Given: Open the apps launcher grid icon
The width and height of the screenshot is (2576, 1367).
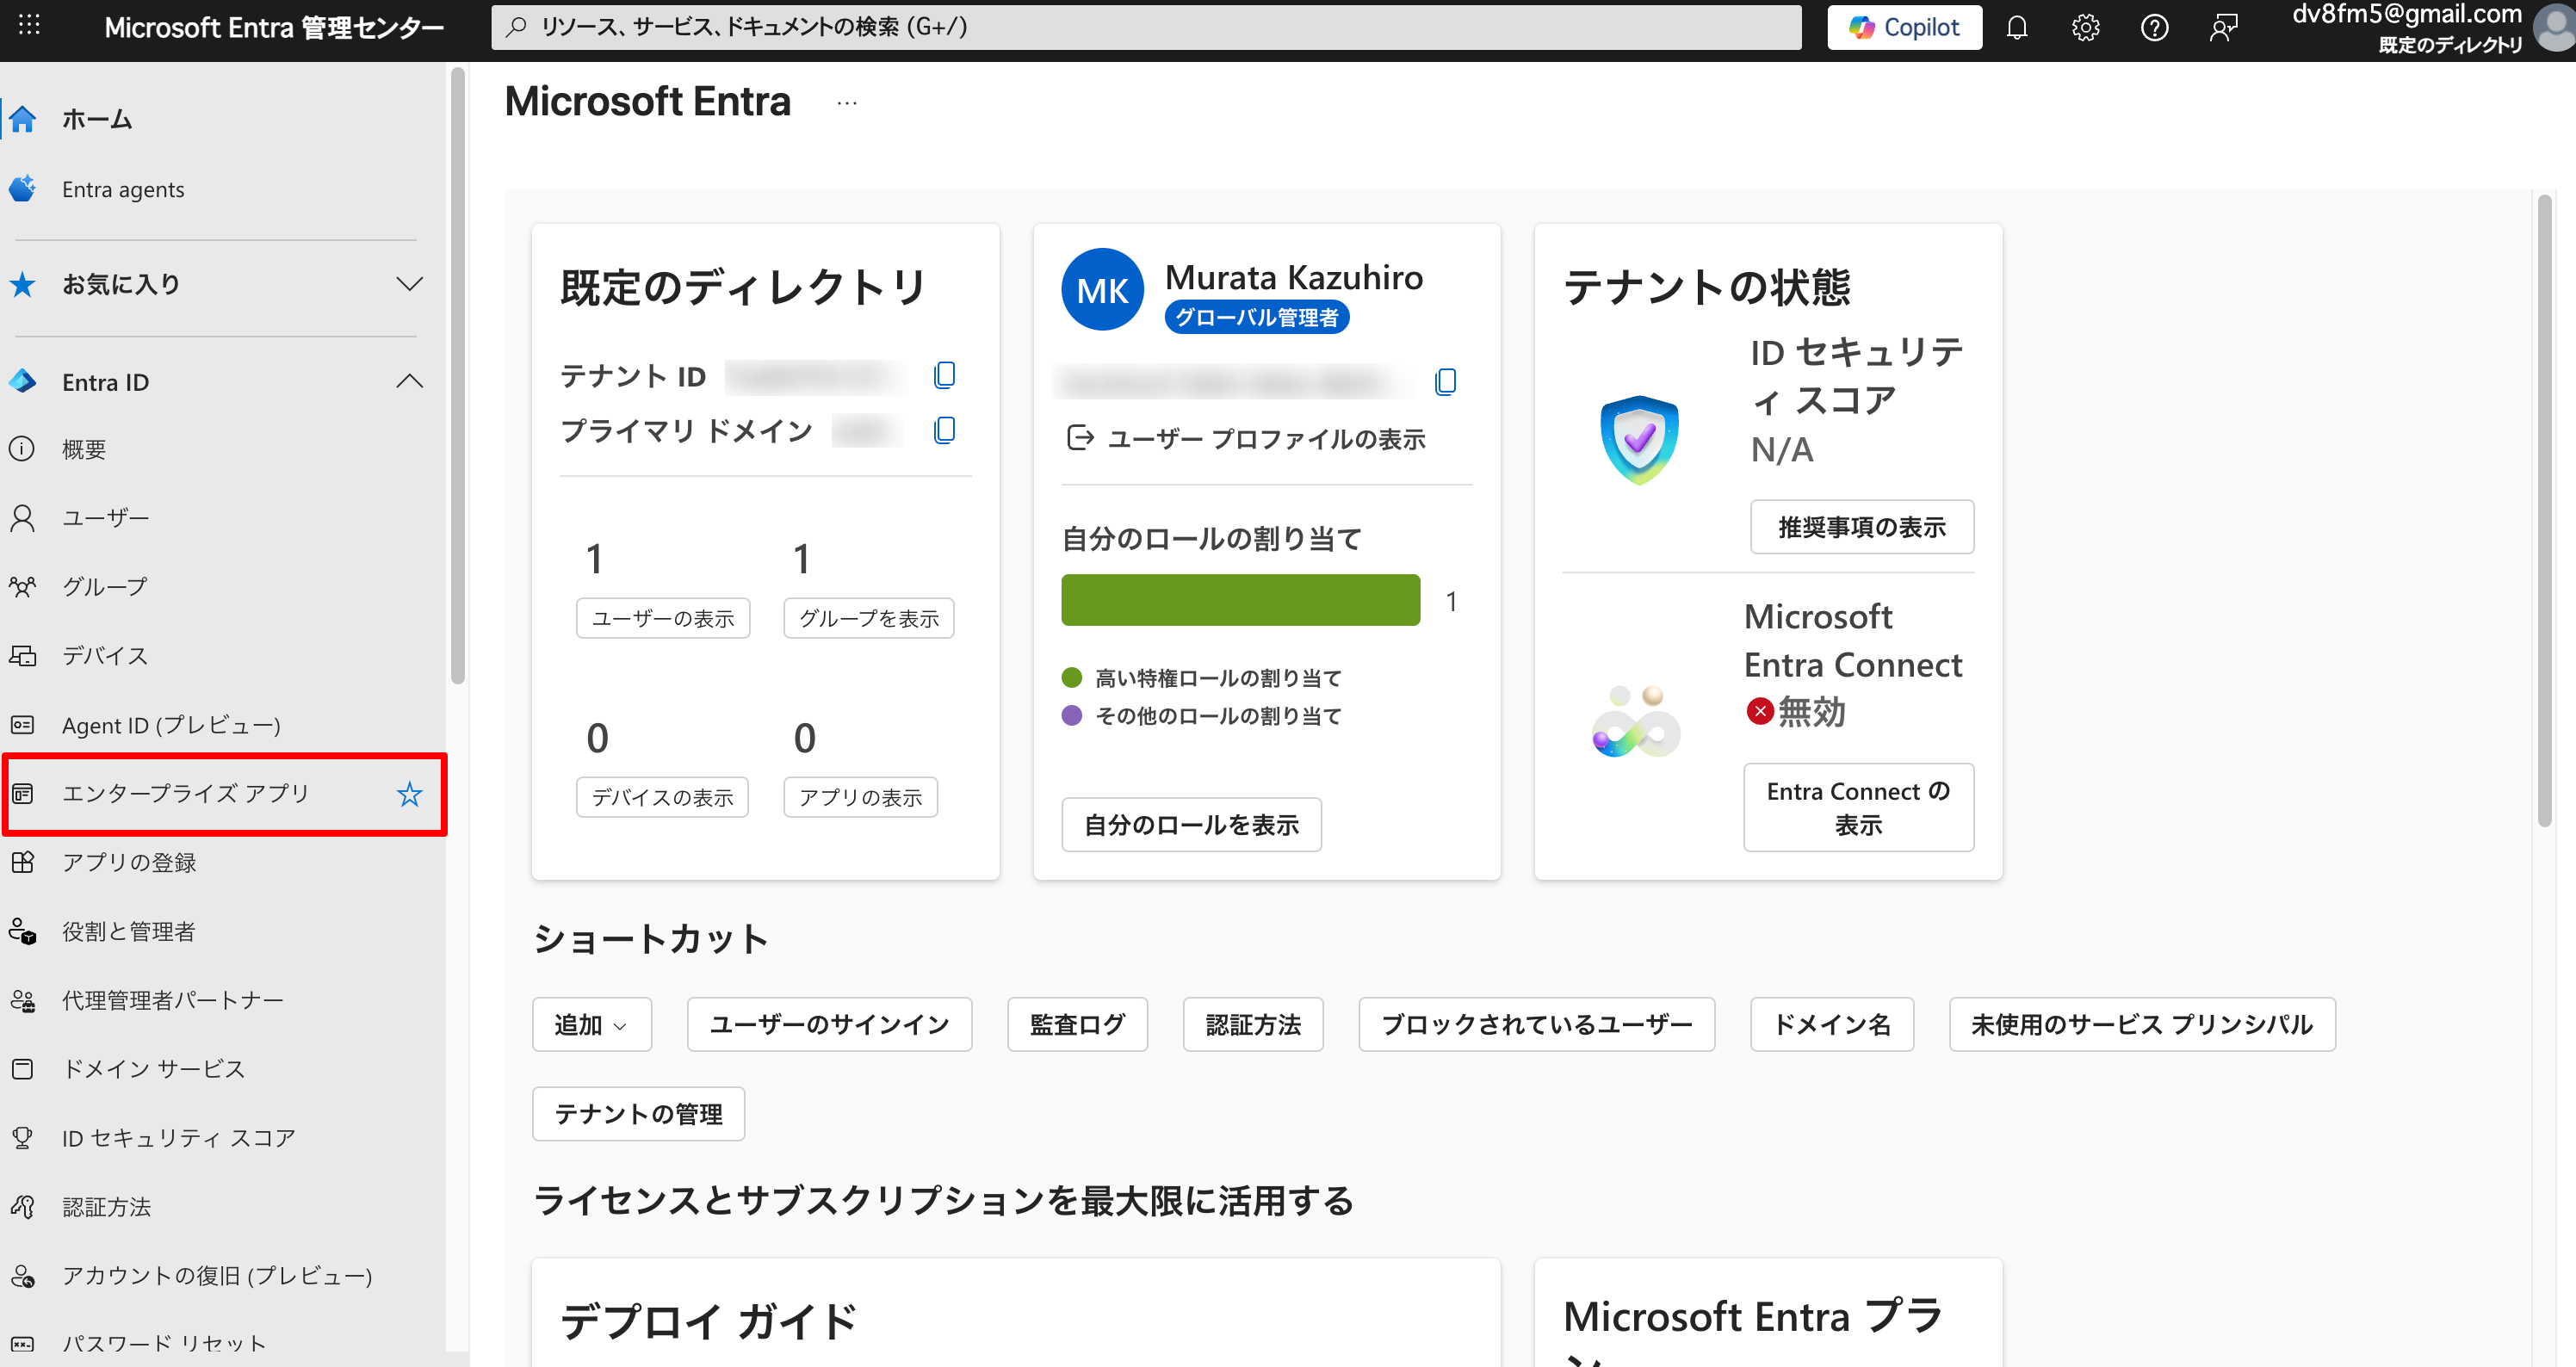Looking at the screenshot, I should coord(28,25).
